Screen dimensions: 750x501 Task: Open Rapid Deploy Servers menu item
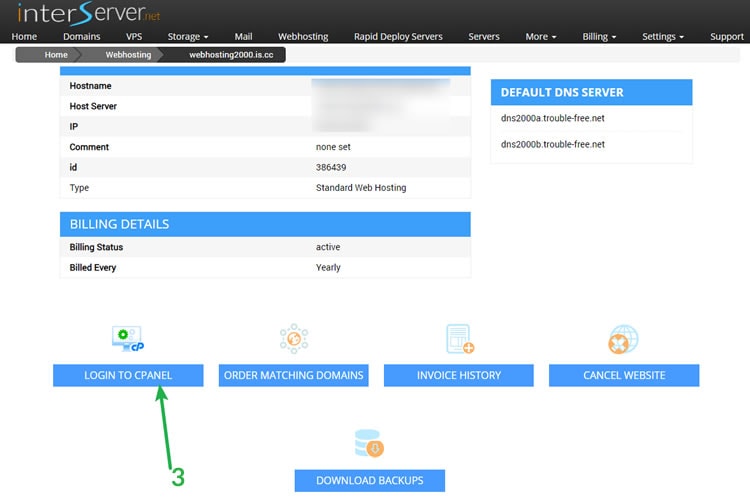click(x=398, y=36)
